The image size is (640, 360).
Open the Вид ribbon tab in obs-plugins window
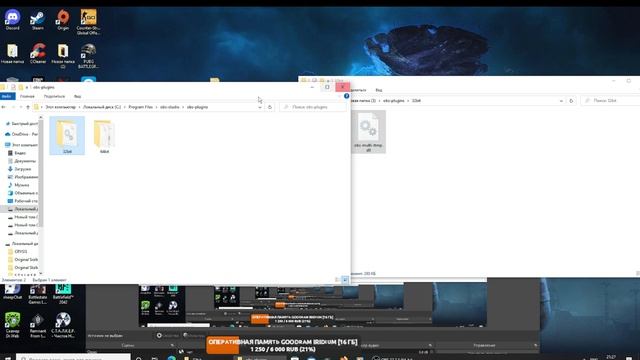78,96
